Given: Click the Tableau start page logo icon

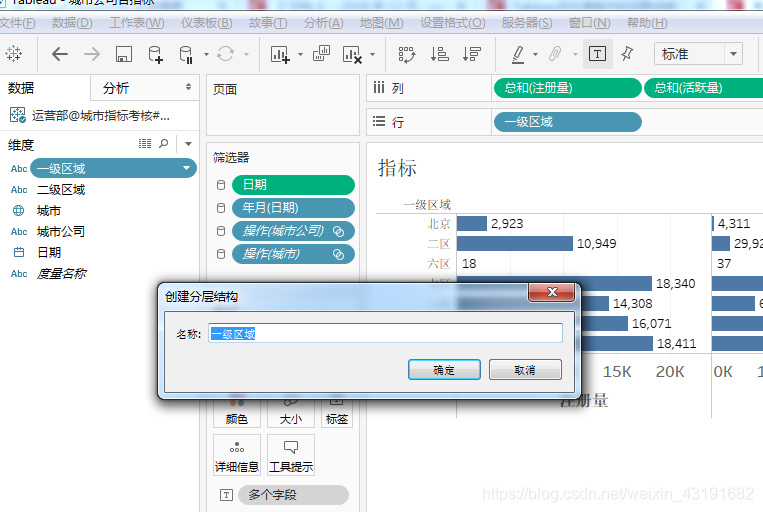Looking at the screenshot, I should coord(14,54).
